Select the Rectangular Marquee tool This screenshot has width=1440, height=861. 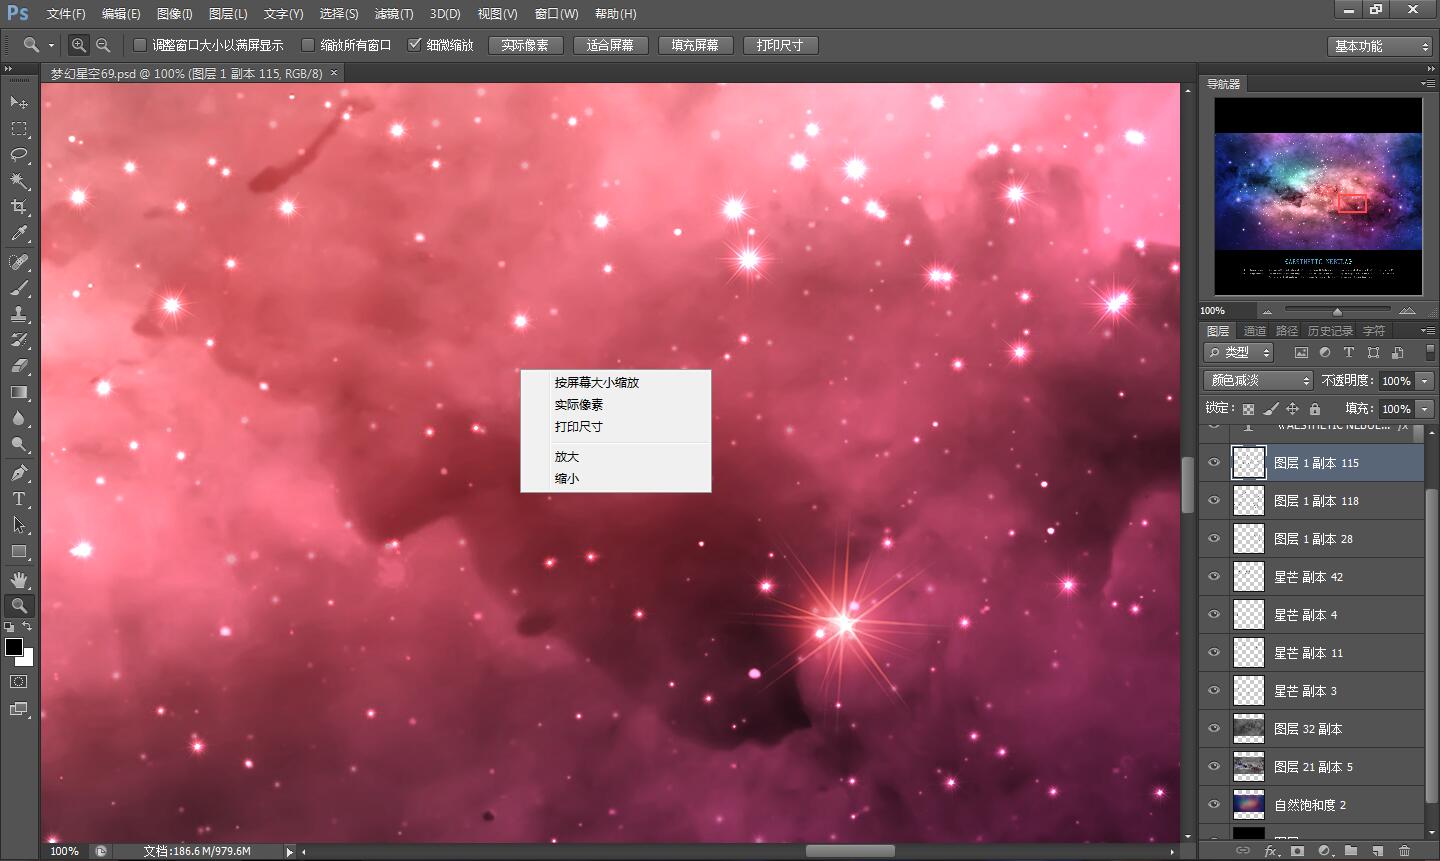click(19, 129)
